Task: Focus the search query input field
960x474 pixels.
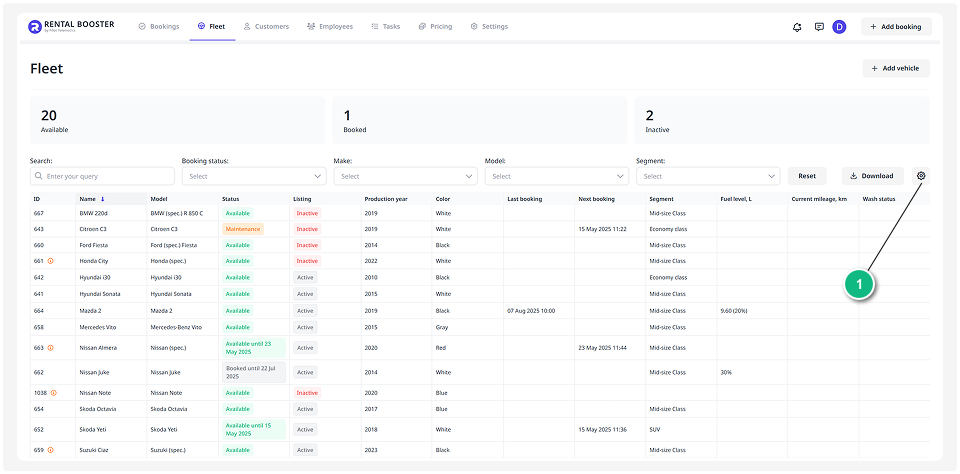Action: pyautogui.click(x=102, y=176)
